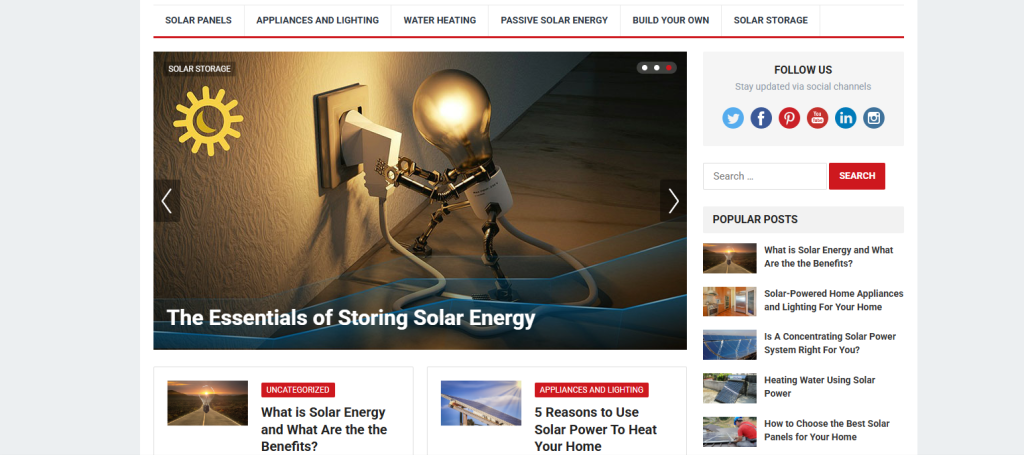Select the second slider pagination dot
This screenshot has width=1024, height=455.
[x=656, y=68]
